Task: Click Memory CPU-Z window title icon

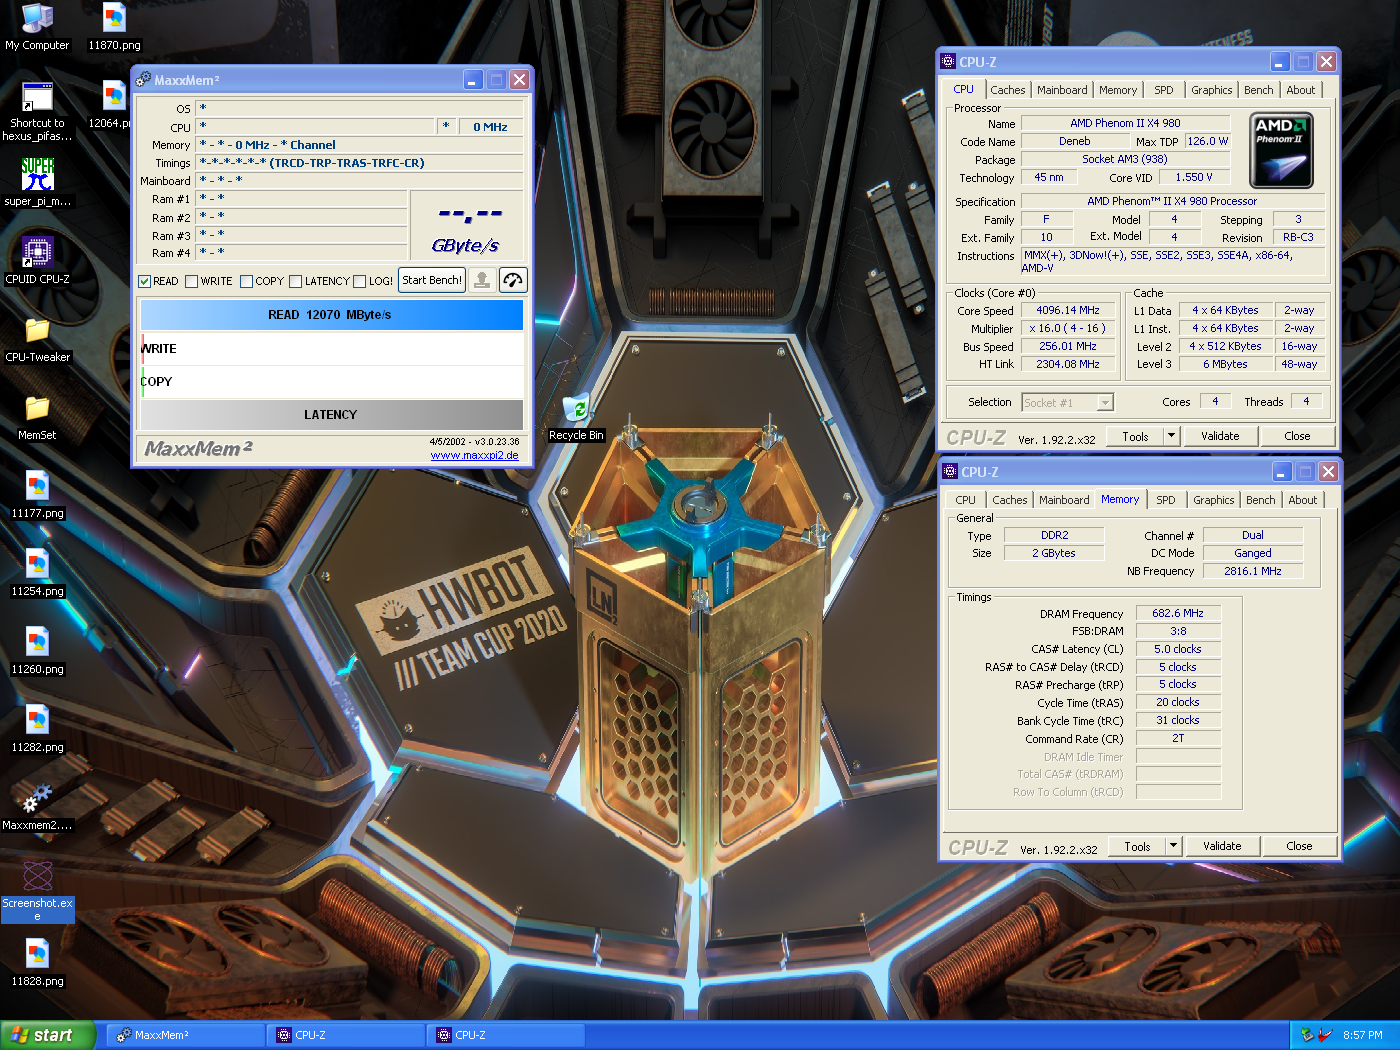Action: 950,472
